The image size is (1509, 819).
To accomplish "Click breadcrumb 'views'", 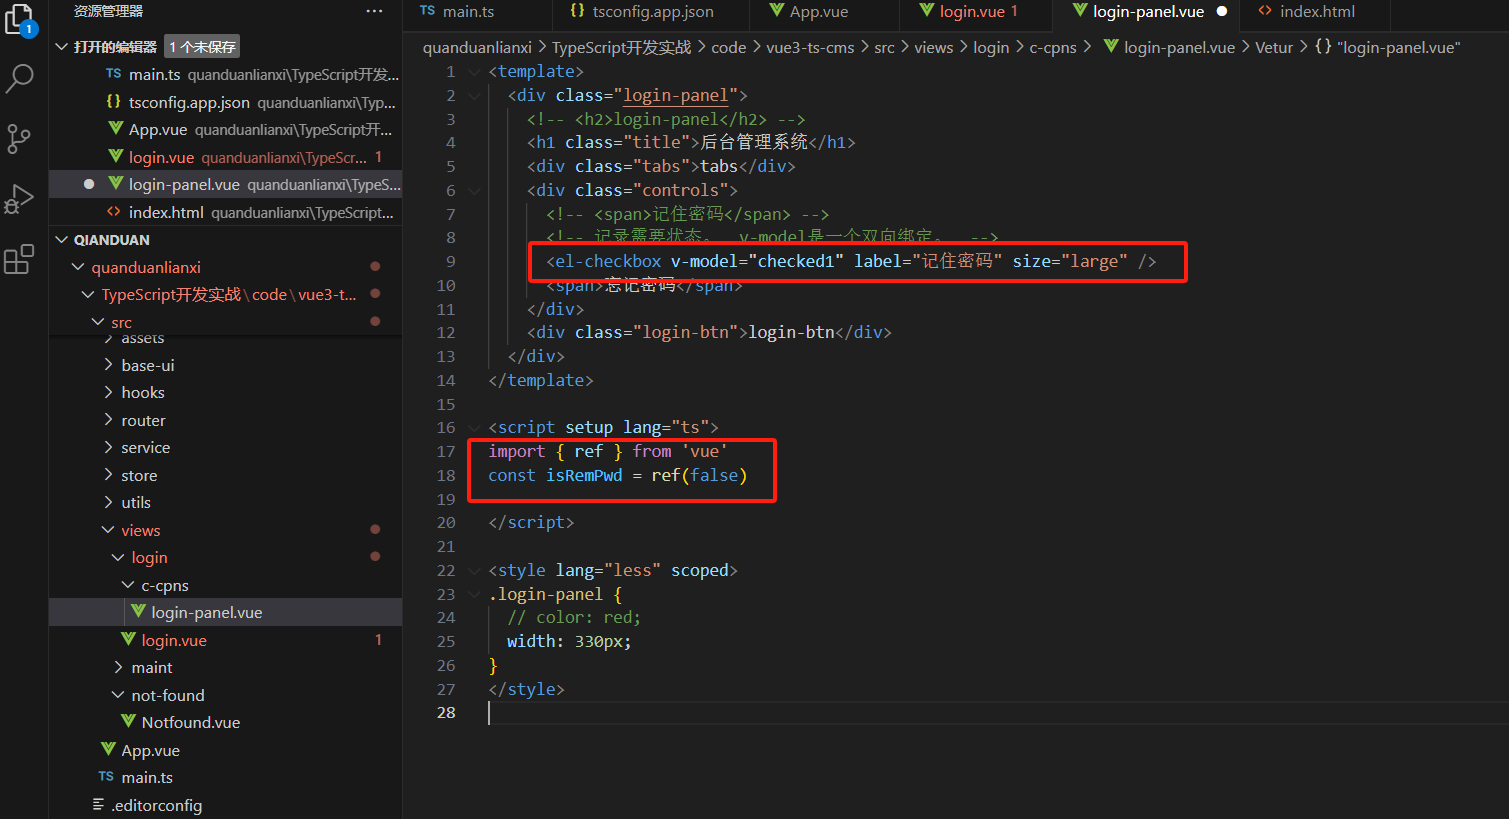I will tap(933, 47).
